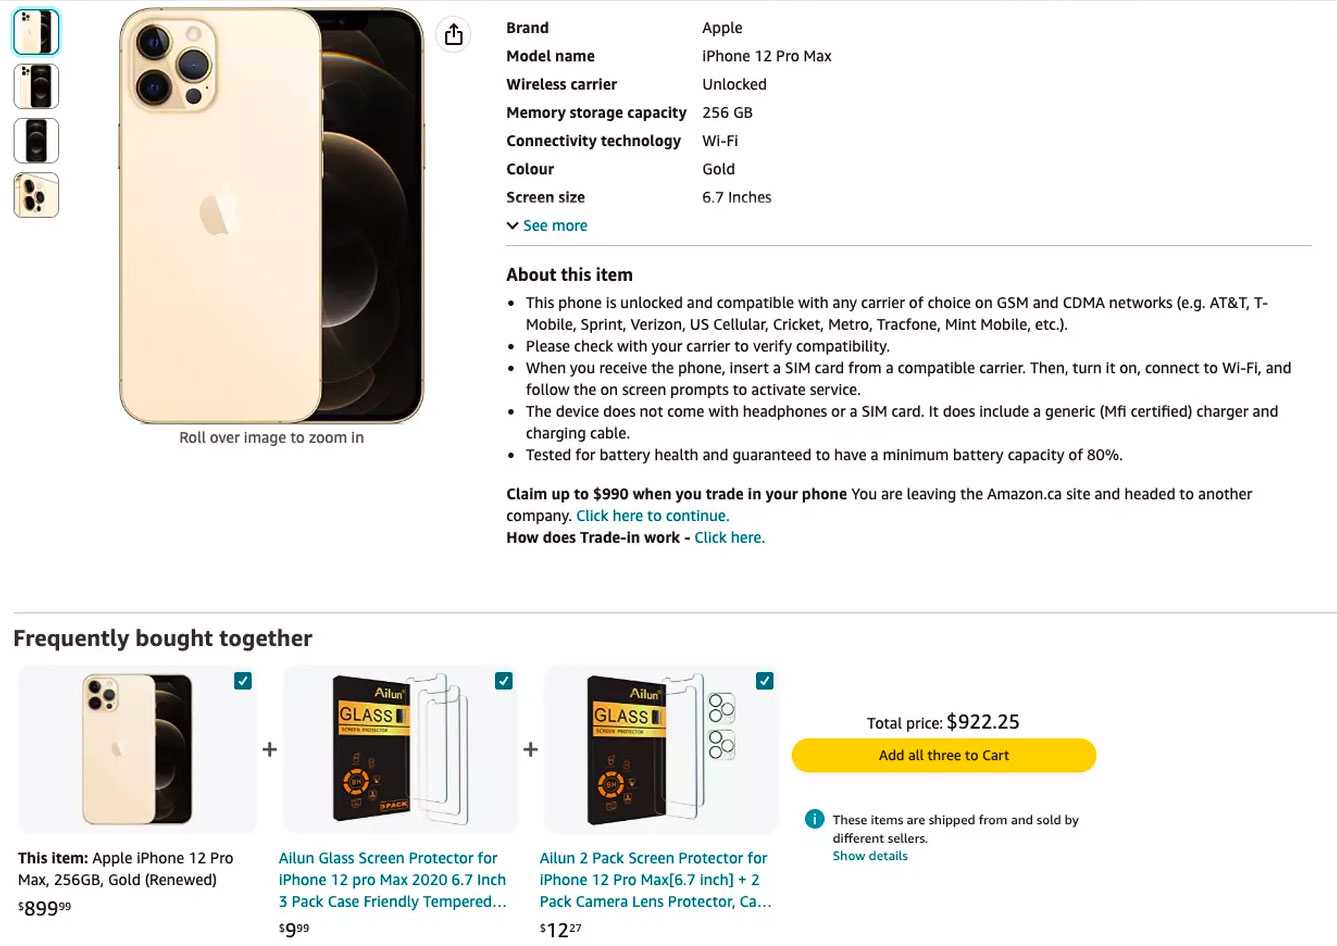Click Add all three to Cart
Viewport: 1337px width, 946px height.
pyautogui.click(x=943, y=755)
